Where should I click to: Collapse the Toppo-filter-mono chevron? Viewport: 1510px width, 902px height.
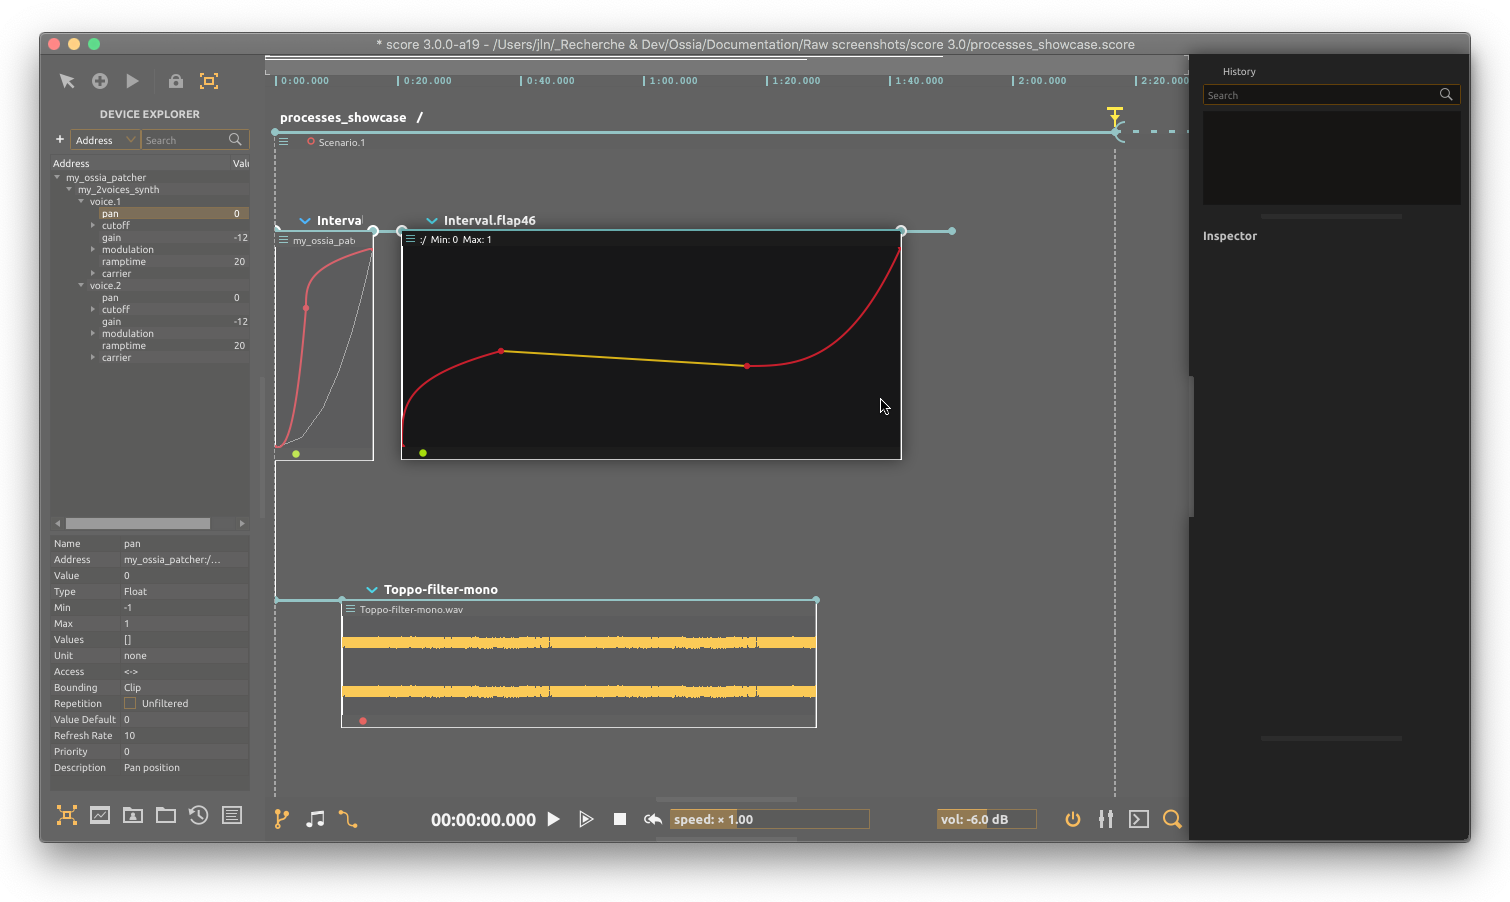(x=372, y=590)
